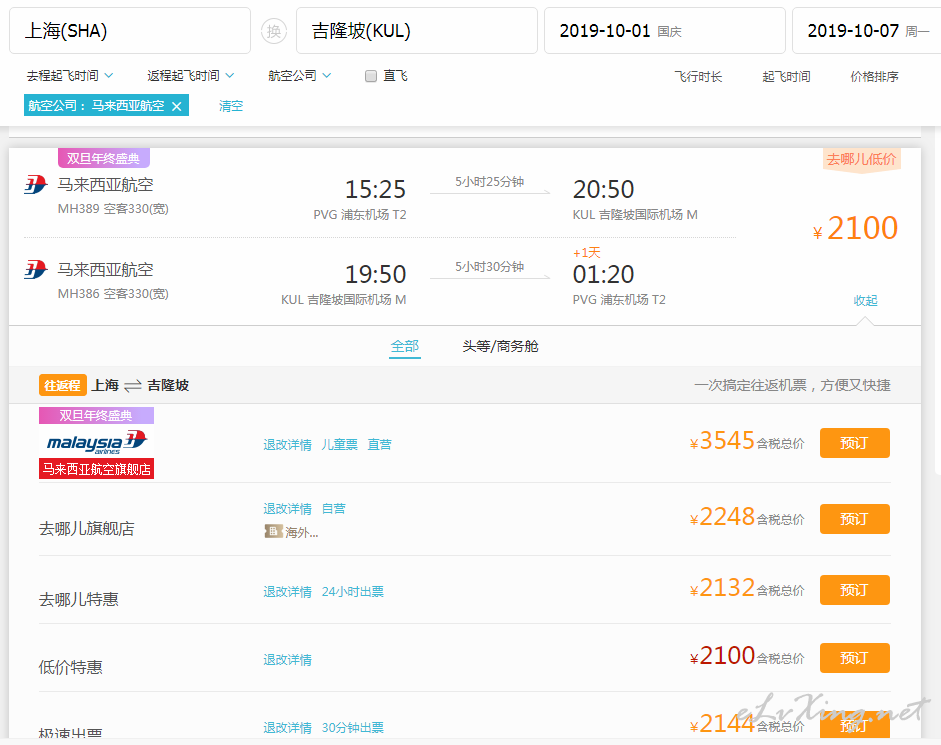Screen dimensions: 941x745
Task: Sort results by 价格排序
Action: click(x=874, y=77)
